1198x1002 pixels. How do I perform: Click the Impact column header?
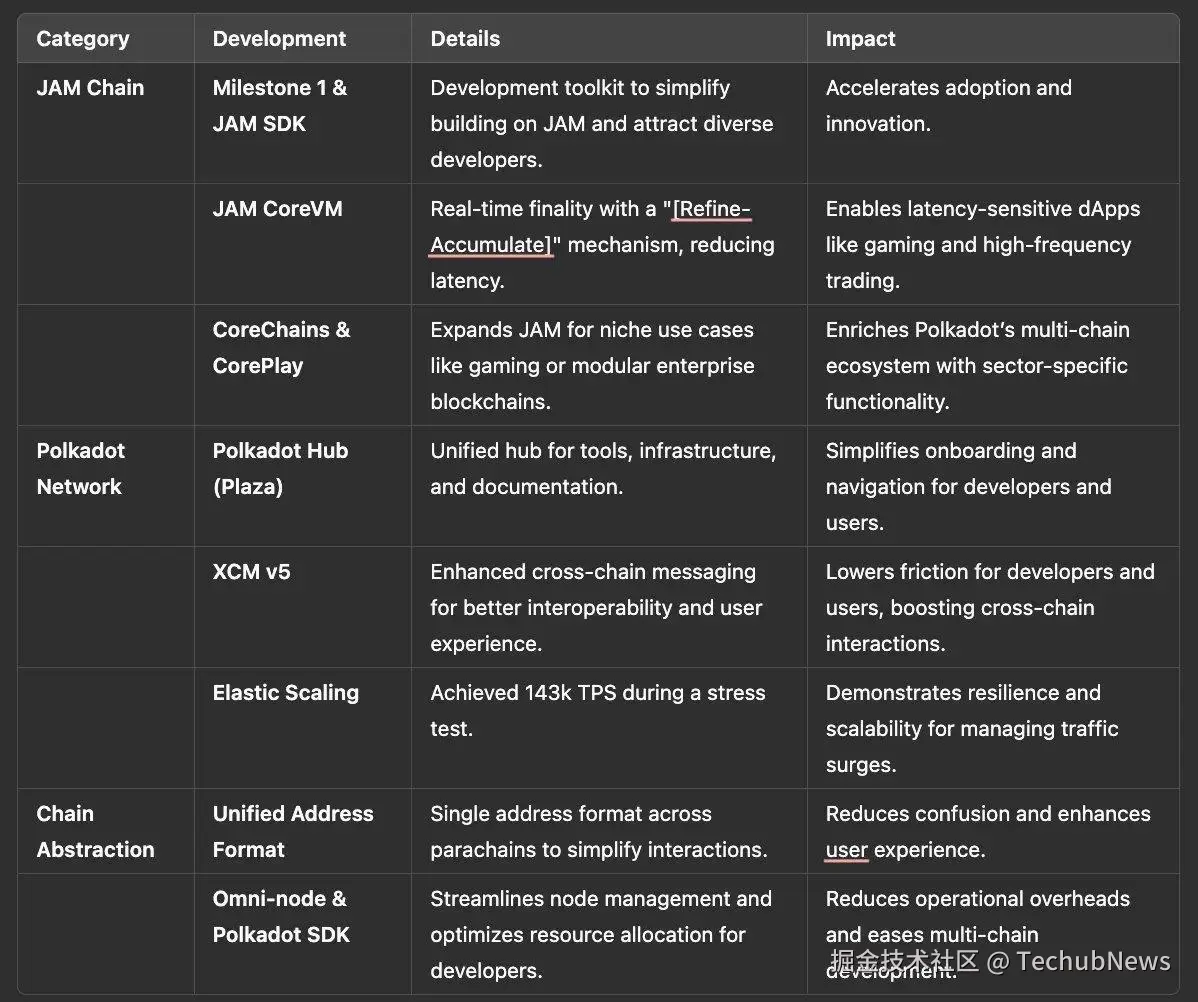coord(860,39)
